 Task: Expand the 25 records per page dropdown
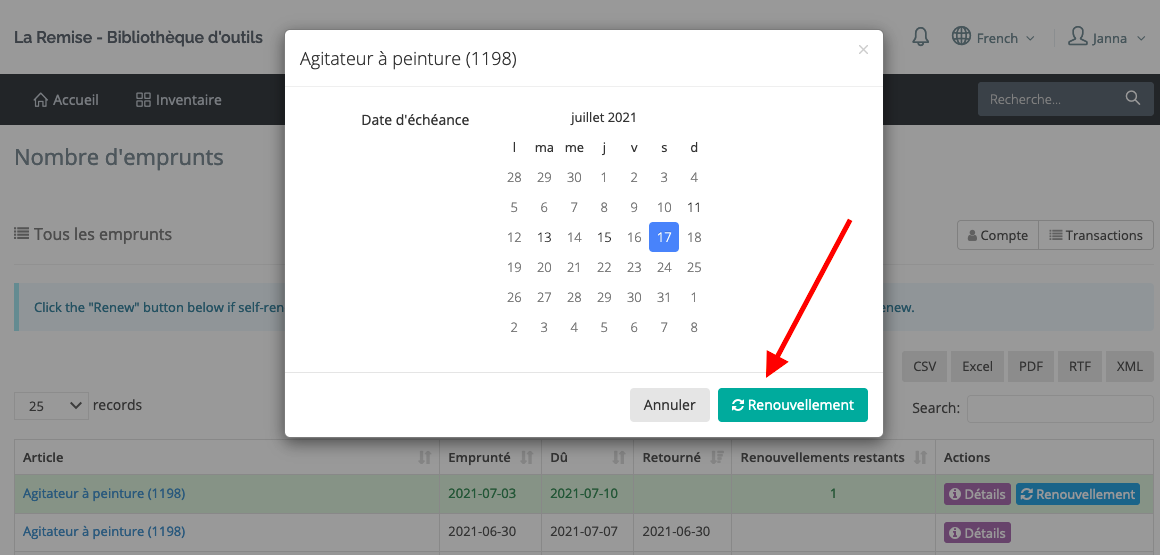click(51, 406)
